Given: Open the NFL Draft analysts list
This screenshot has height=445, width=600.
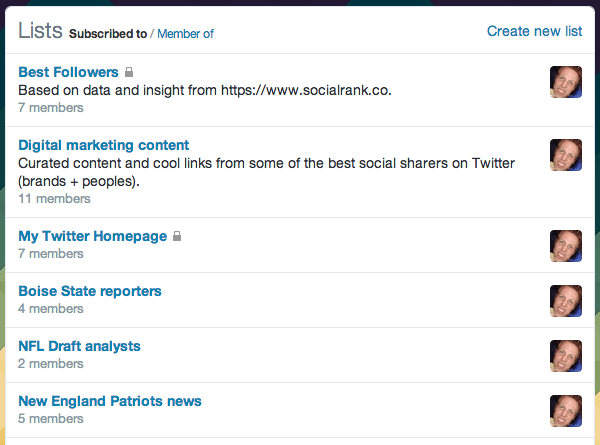Looking at the screenshot, I should pos(79,346).
